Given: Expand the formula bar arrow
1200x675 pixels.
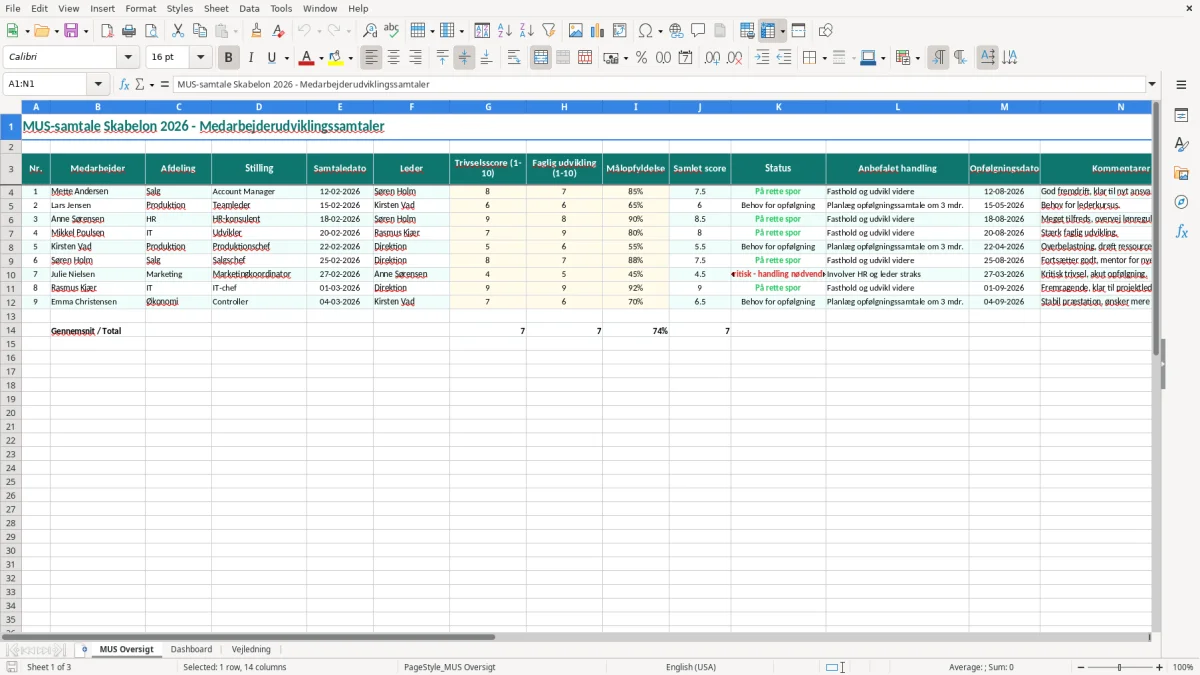Looking at the screenshot, I should point(1152,84).
